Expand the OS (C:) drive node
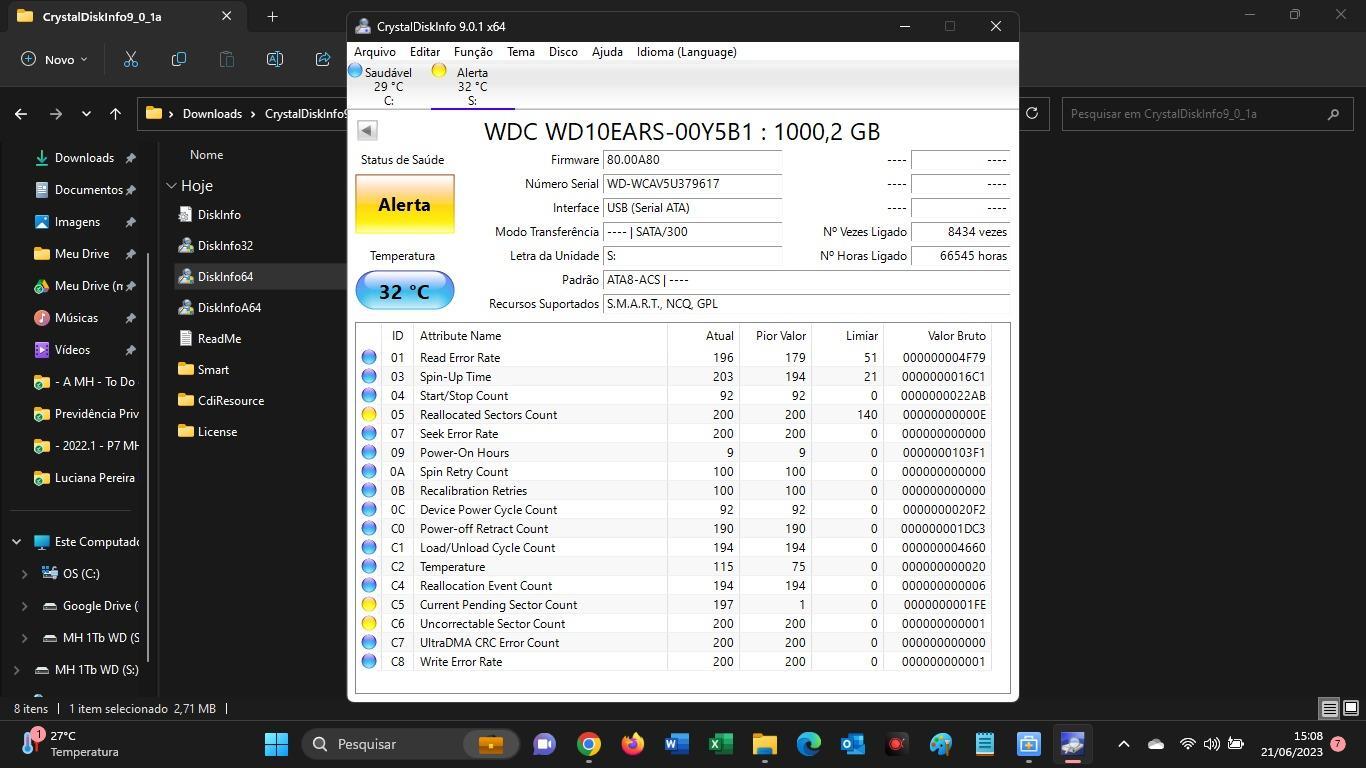 pos(25,574)
